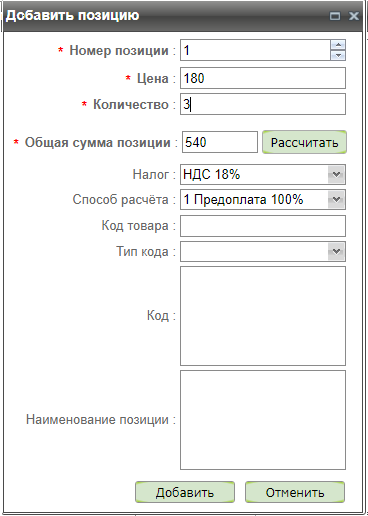The width and height of the screenshot is (368, 516).
Task: Select the Цена input field
Action: coord(263,78)
